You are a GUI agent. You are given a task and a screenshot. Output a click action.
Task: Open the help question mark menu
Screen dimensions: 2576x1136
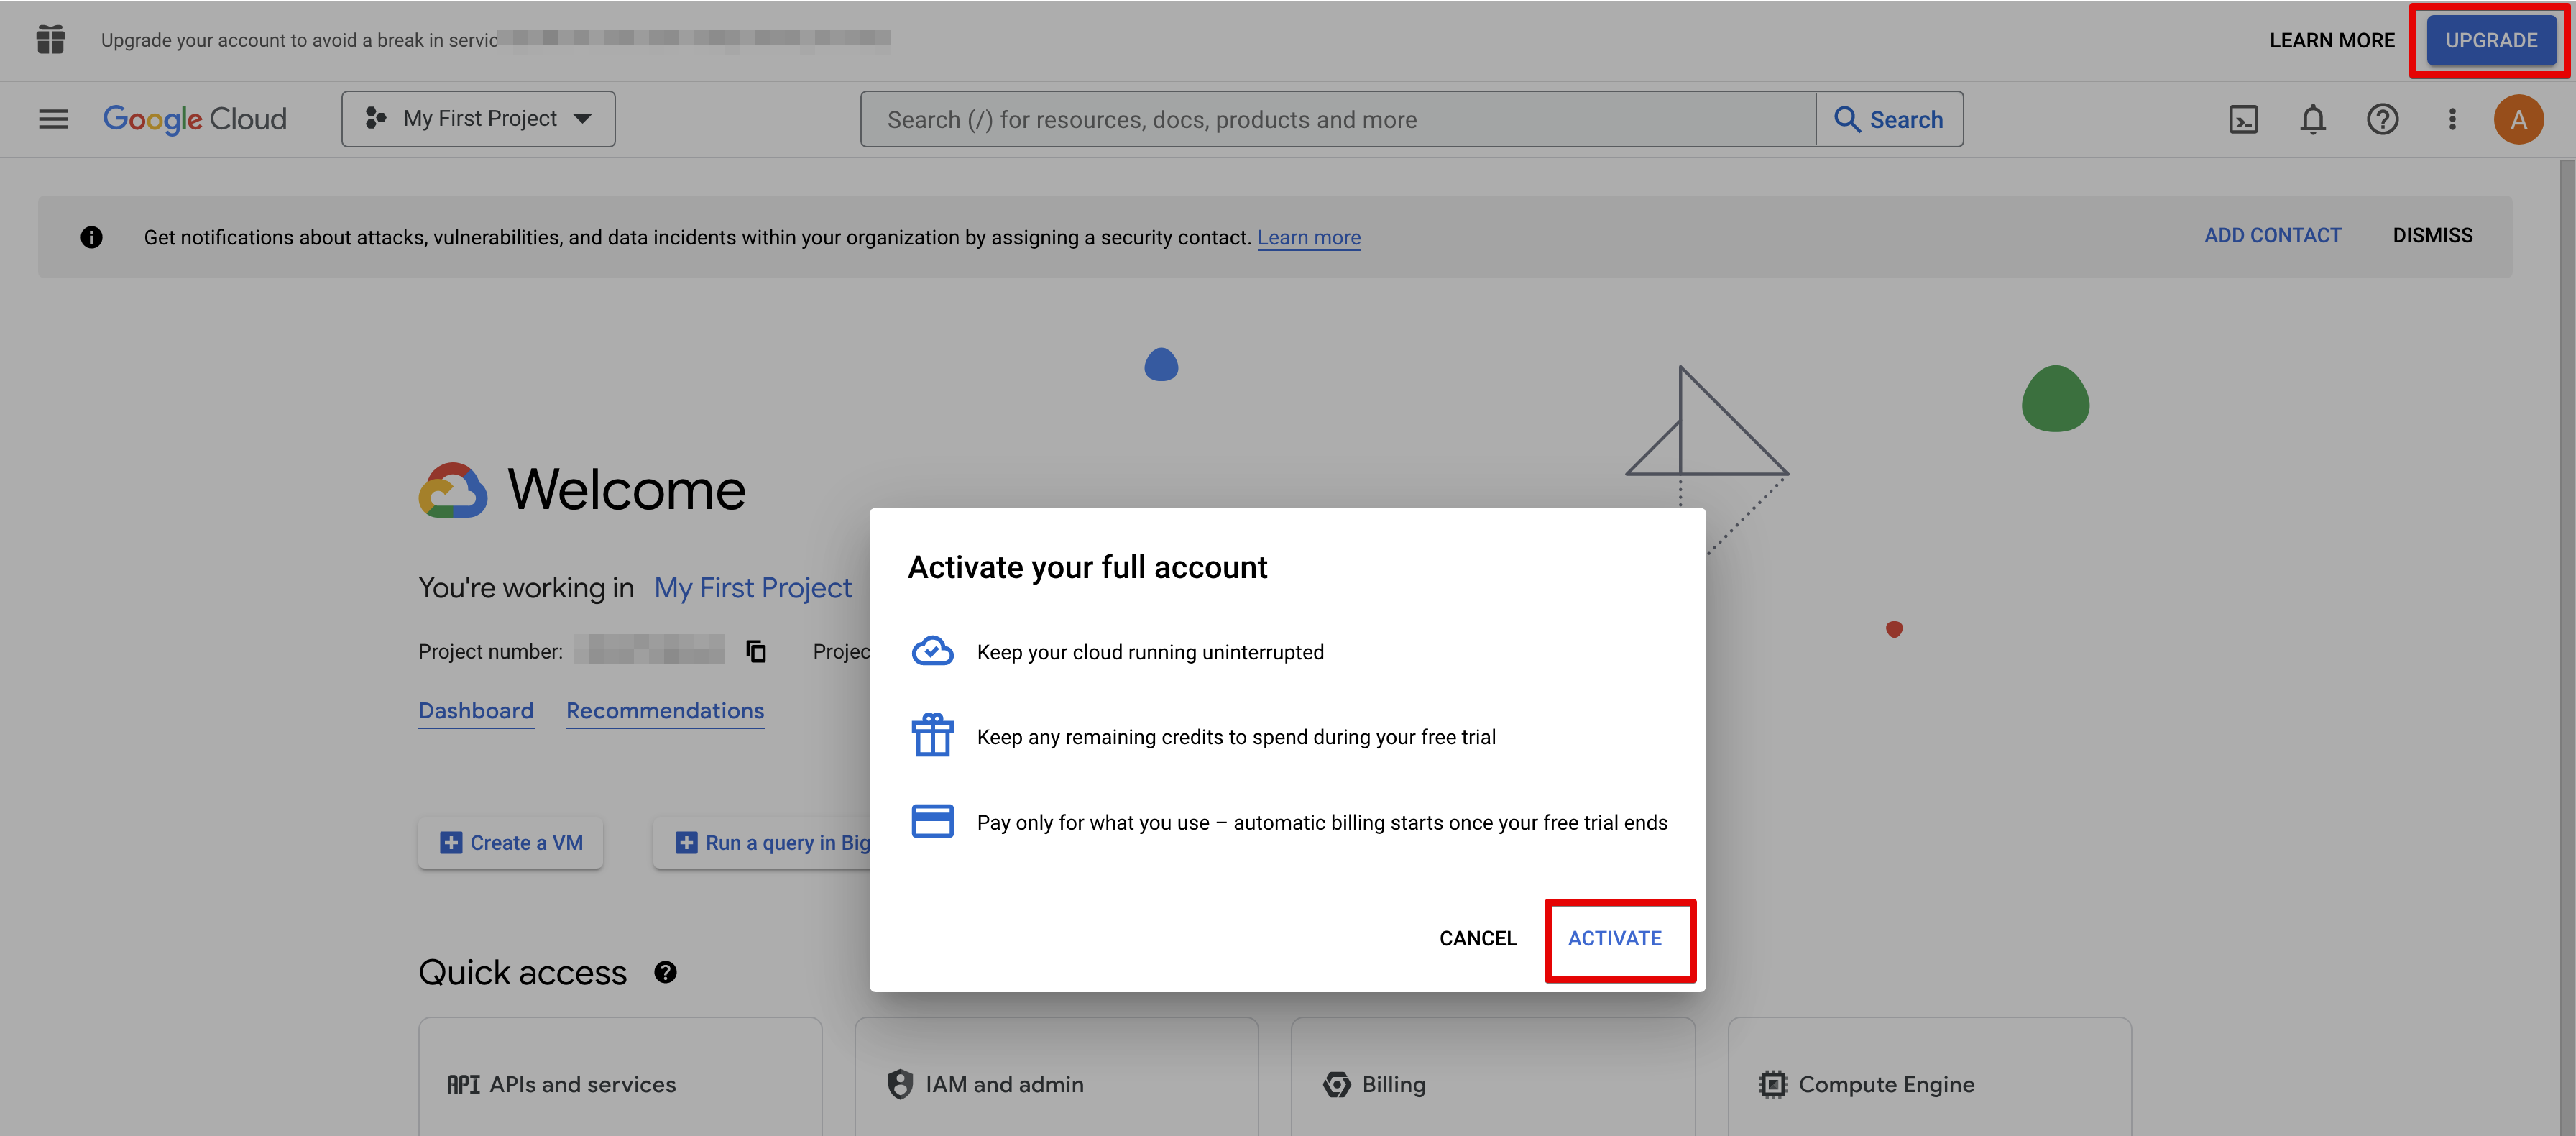click(x=2382, y=119)
